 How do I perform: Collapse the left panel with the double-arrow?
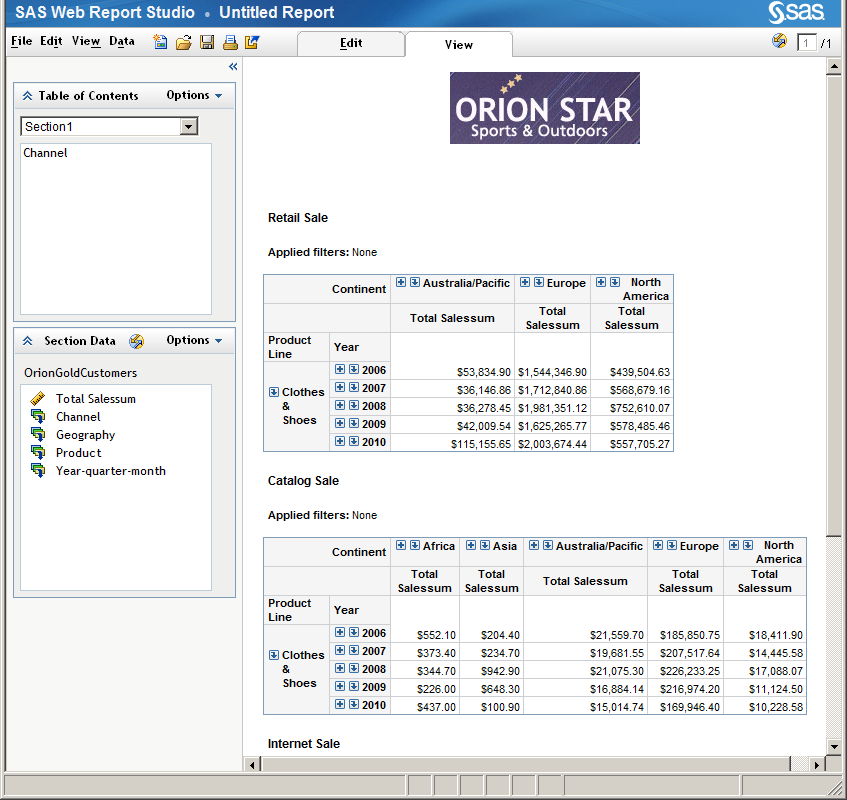click(x=233, y=66)
